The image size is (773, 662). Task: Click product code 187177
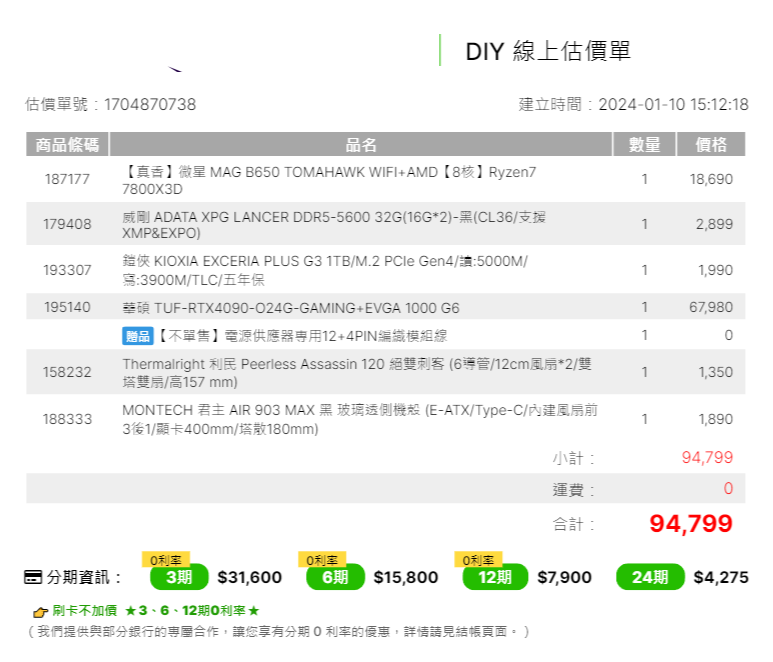coord(67,179)
